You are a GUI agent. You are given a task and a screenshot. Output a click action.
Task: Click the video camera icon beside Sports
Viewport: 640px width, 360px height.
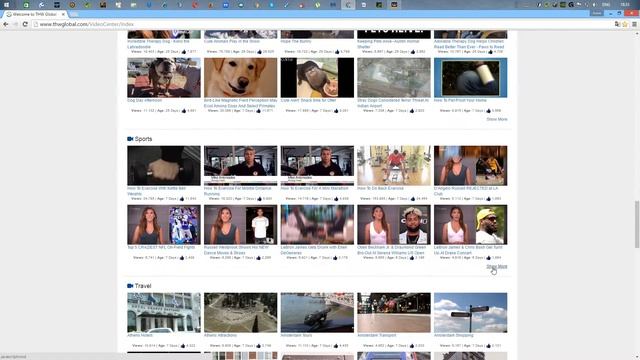pos(130,139)
